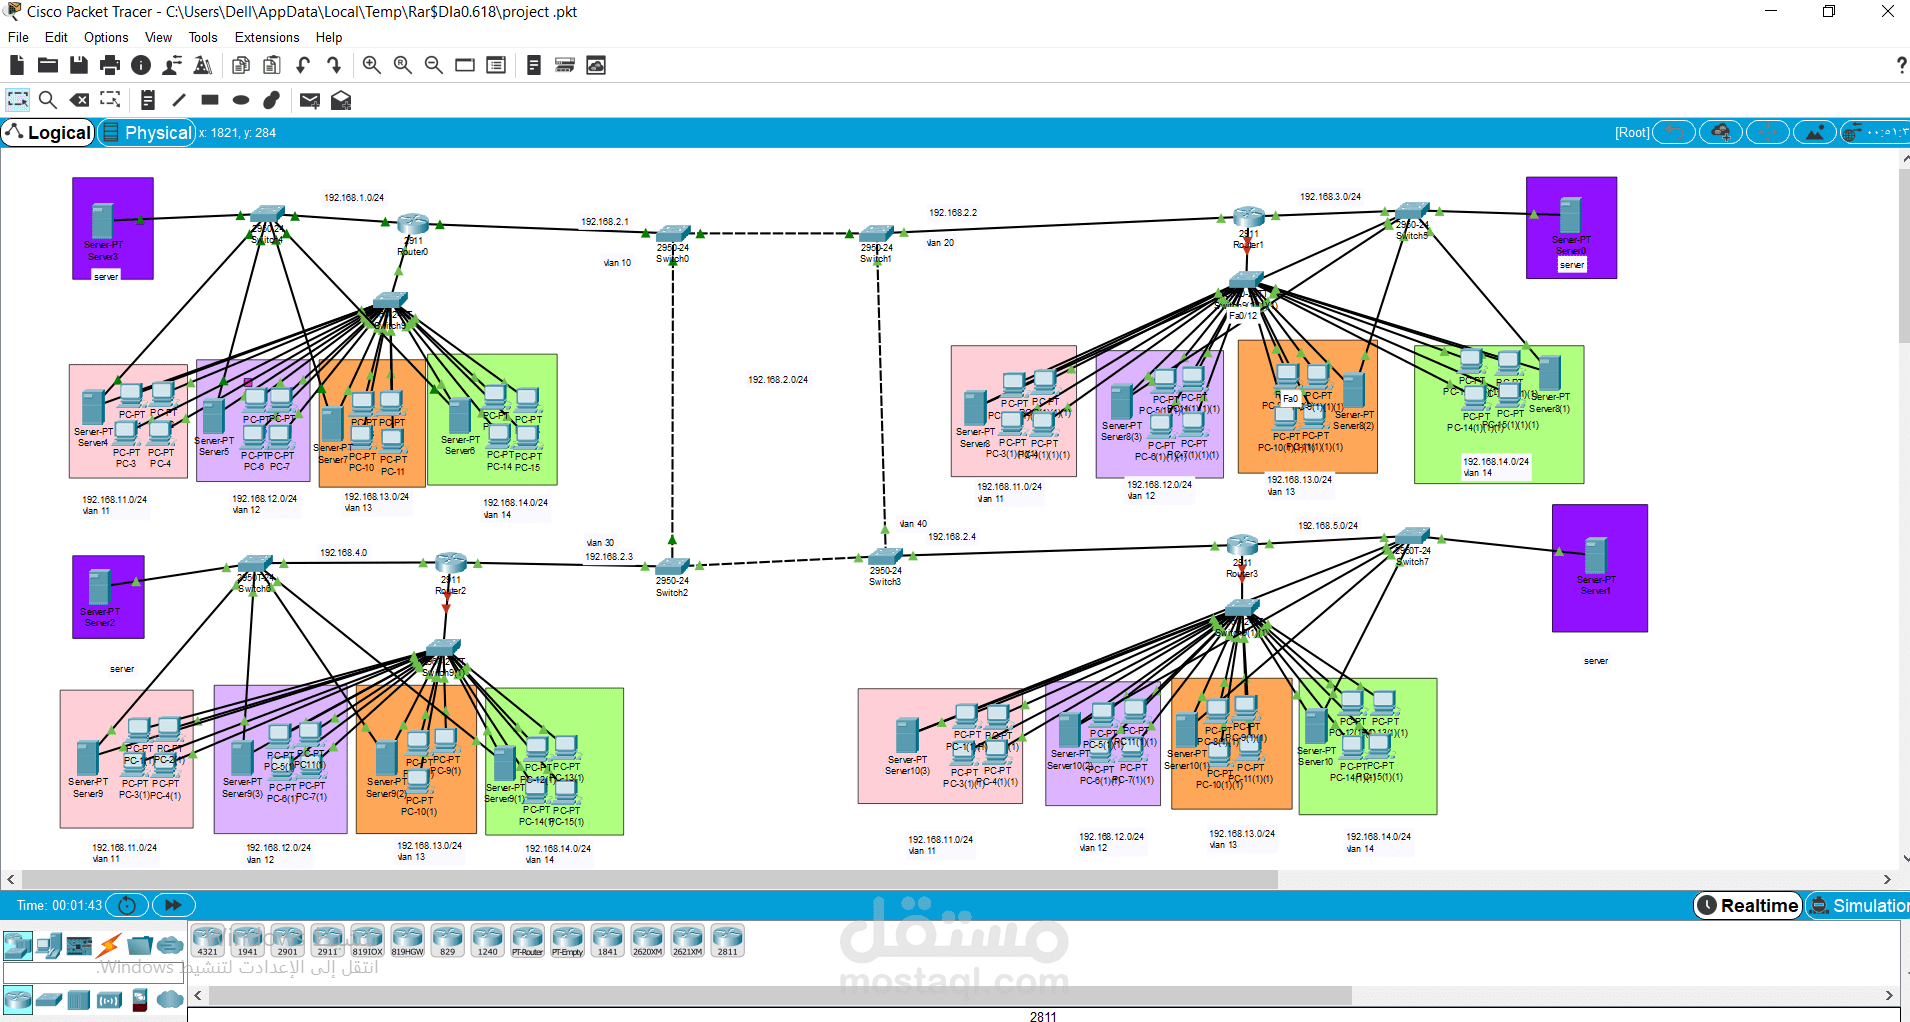1910x1022 pixels.
Task: Copy selection with copy icon
Action: [240, 65]
